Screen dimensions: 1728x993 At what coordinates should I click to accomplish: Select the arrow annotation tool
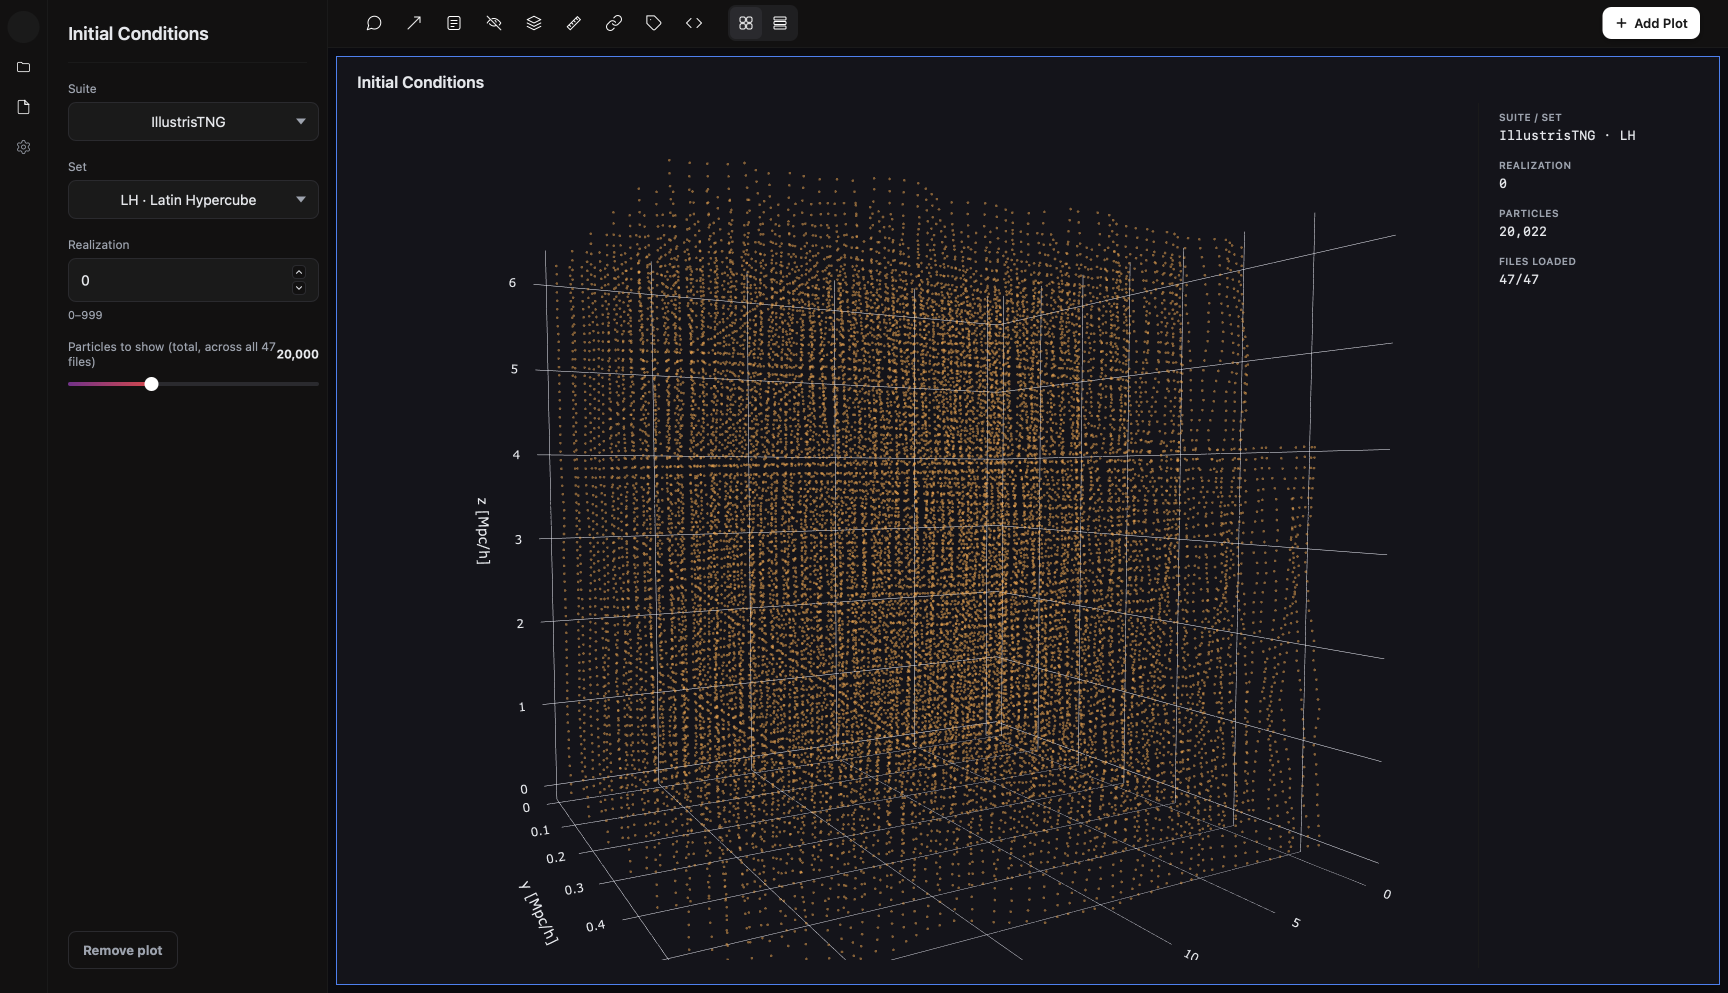point(414,23)
